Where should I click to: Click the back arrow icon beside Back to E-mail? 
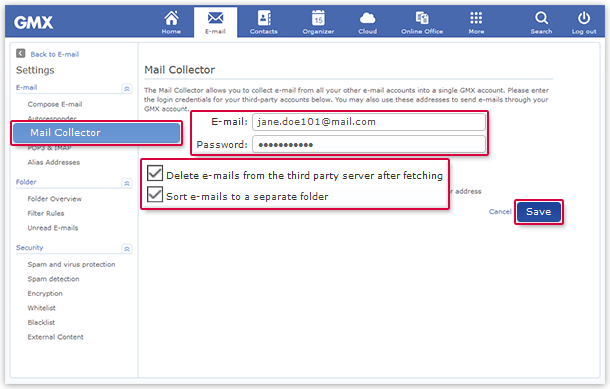tap(21, 53)
